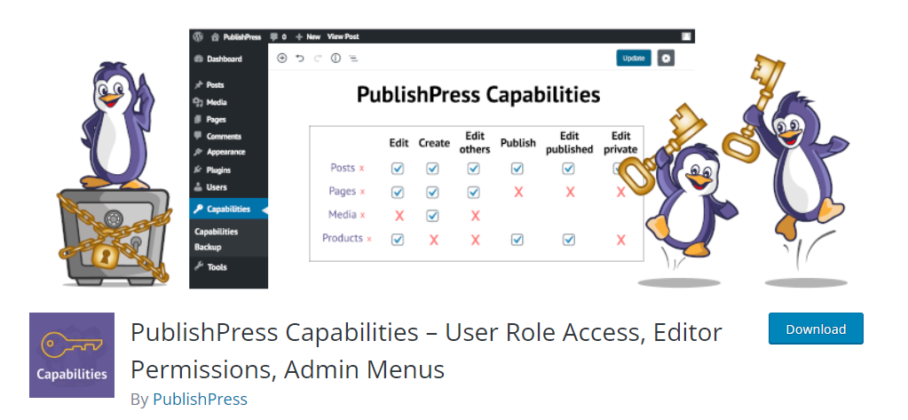Click the undo arrow icon
The width and height of the screenshot is (908, 420).
click(300, 58)
